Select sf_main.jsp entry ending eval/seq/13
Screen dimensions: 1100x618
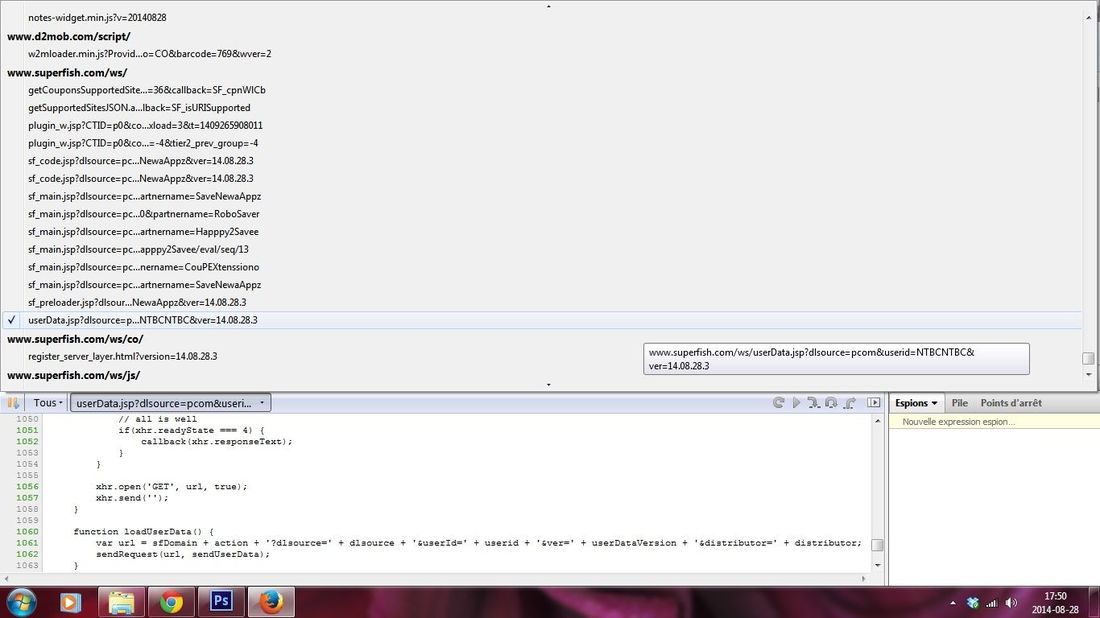click(138, 250)
